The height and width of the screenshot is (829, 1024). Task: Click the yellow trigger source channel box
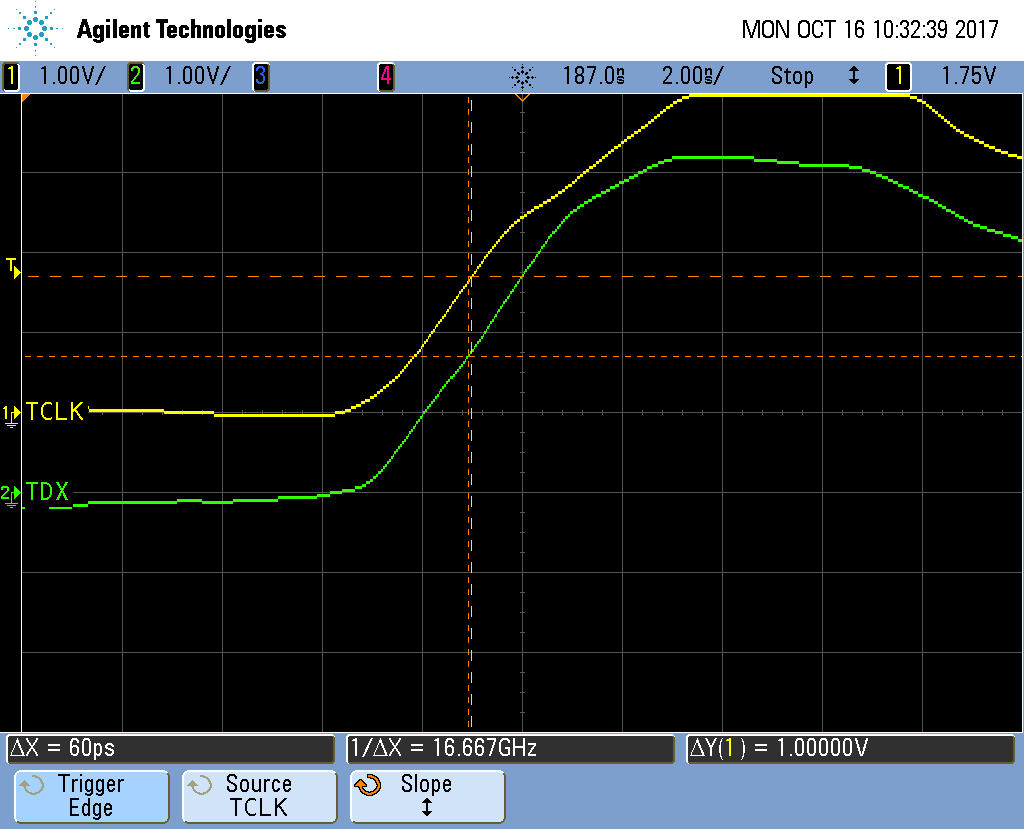(898, 76)
